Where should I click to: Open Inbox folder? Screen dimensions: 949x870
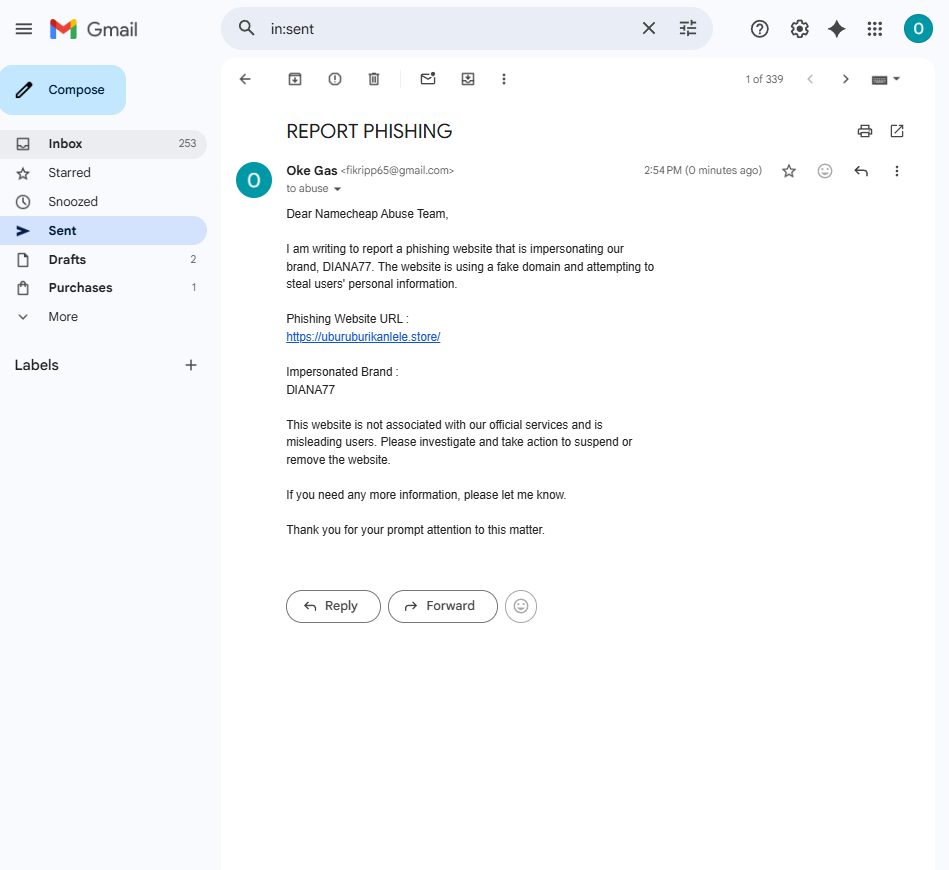pos(103,143)
